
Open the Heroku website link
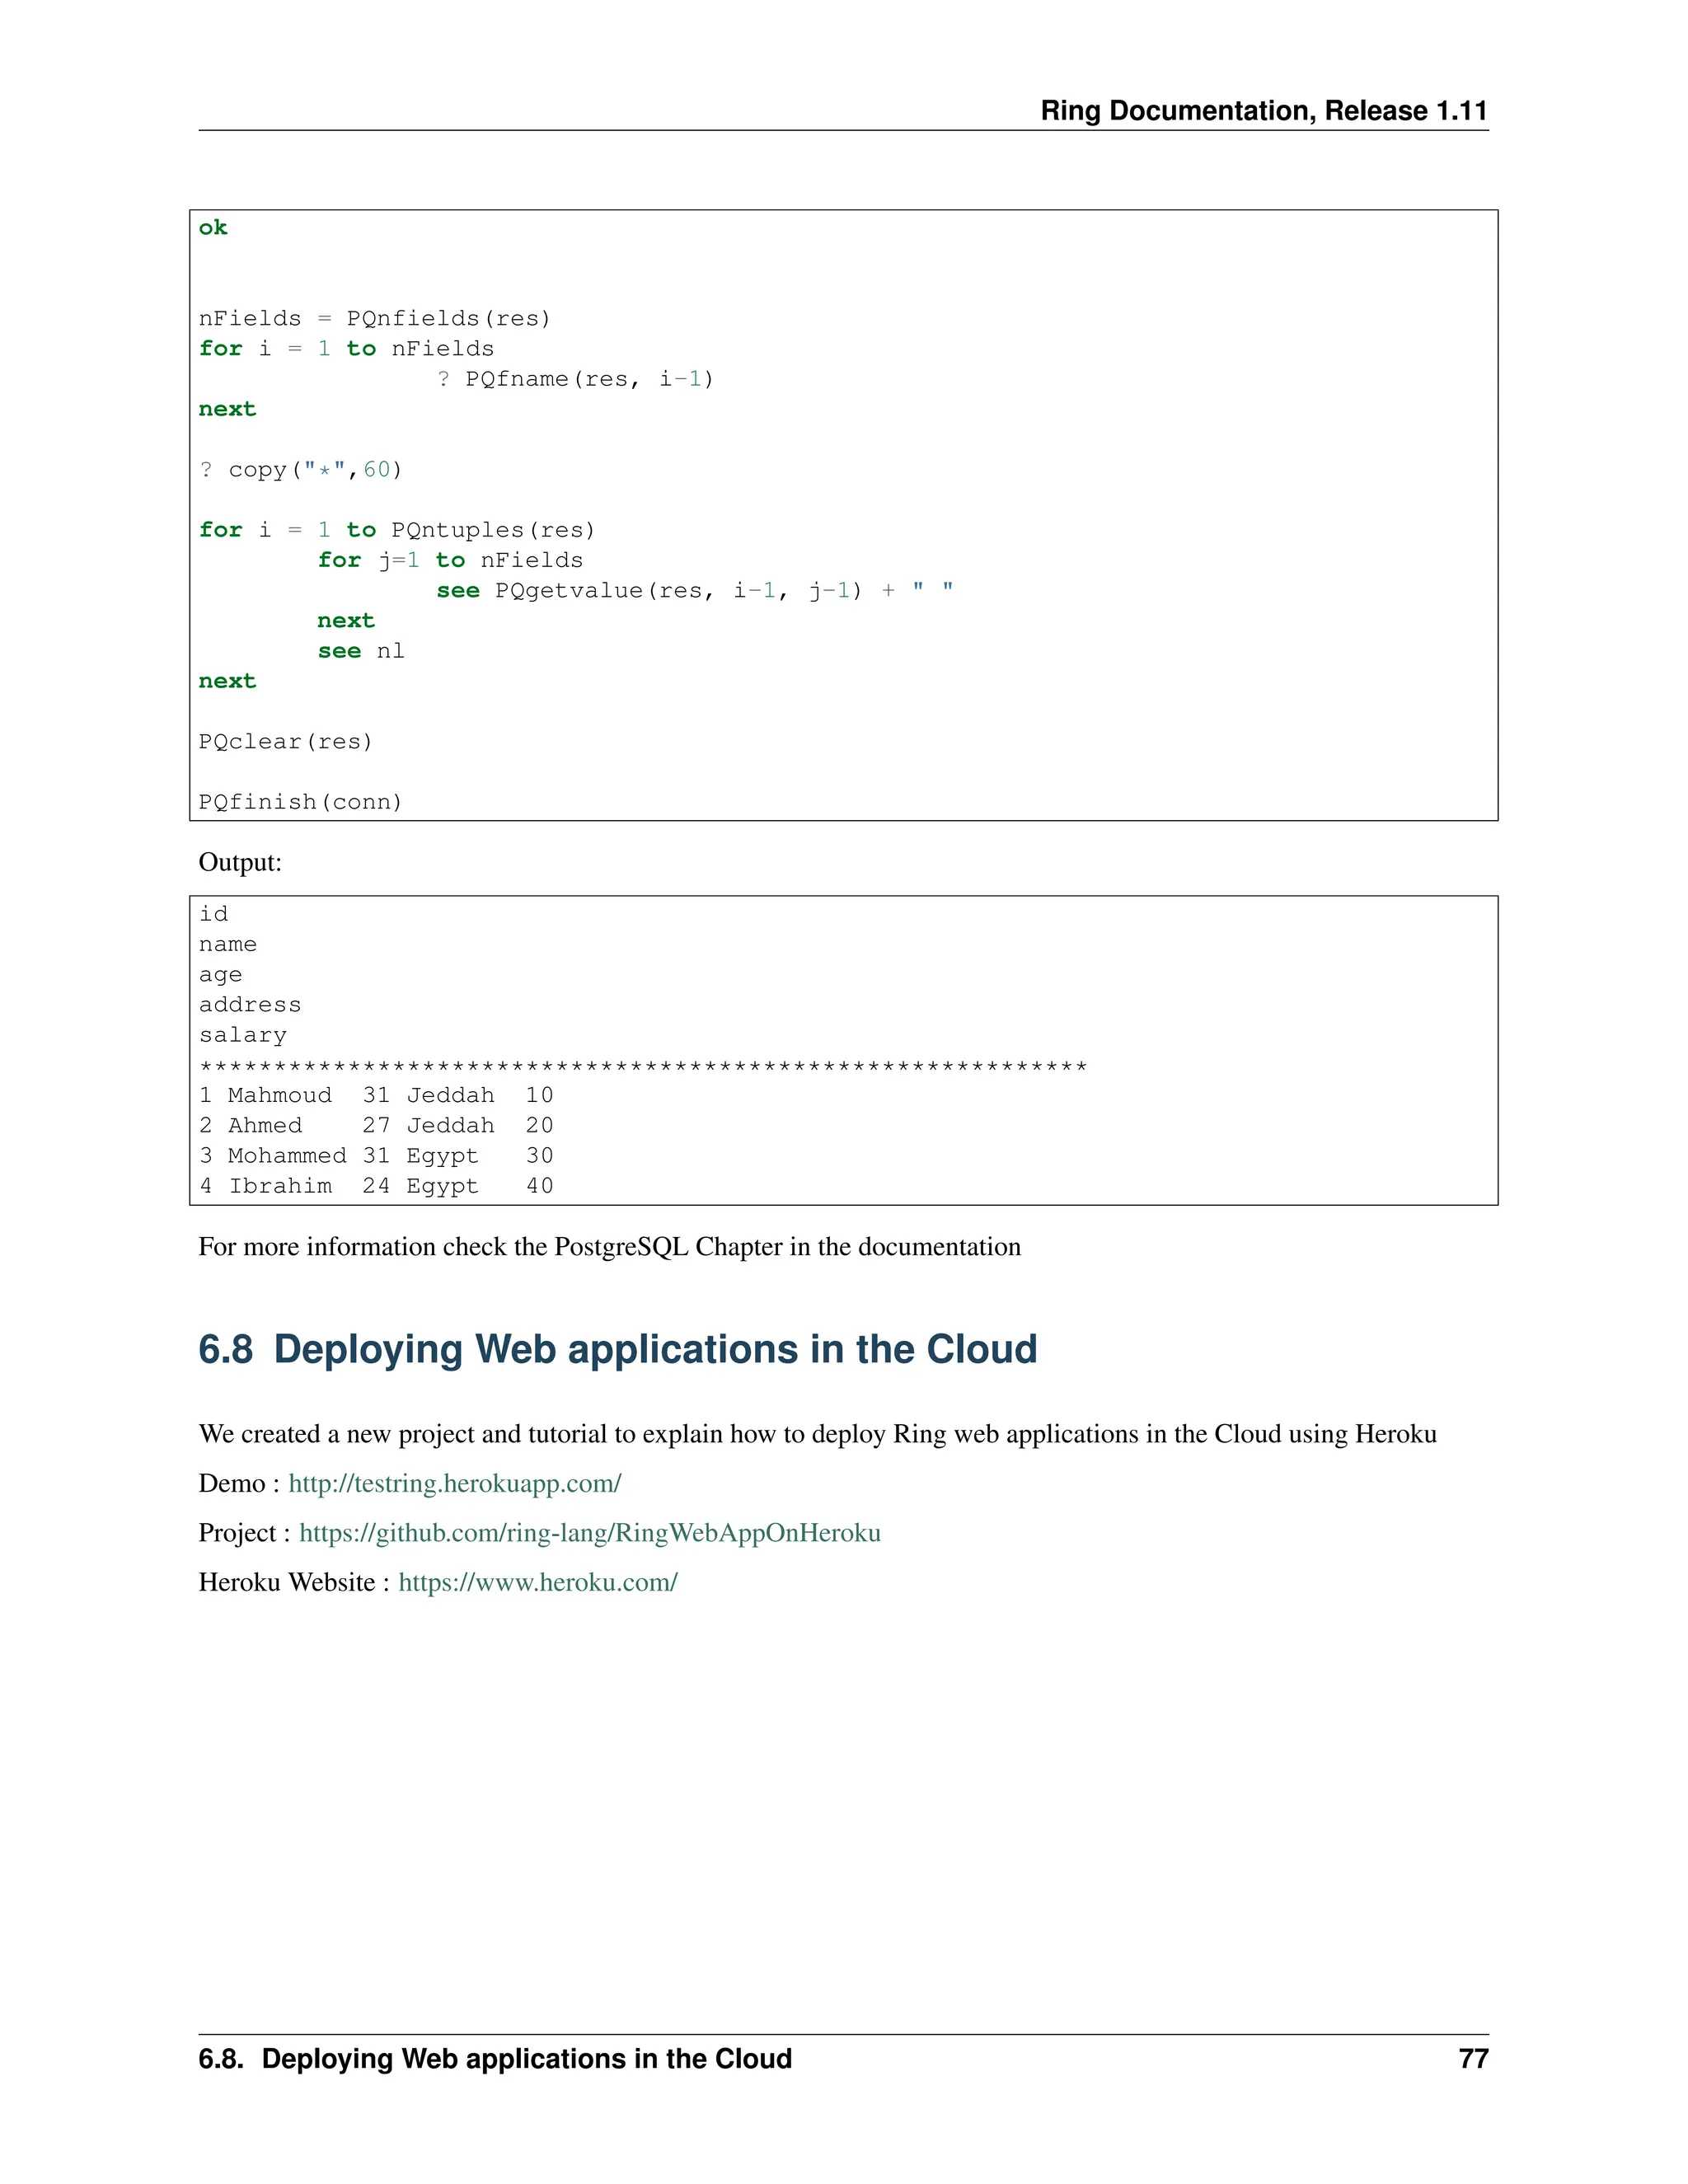pos(537,1582)
